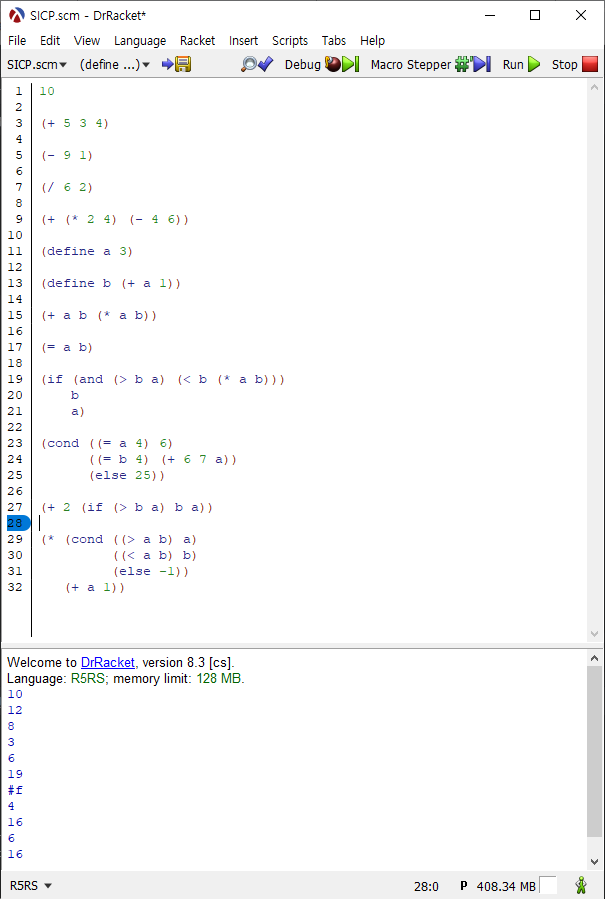Click the P indicator in status bar
The height and width of the screenshot is (899, 605).
[464, 886]
